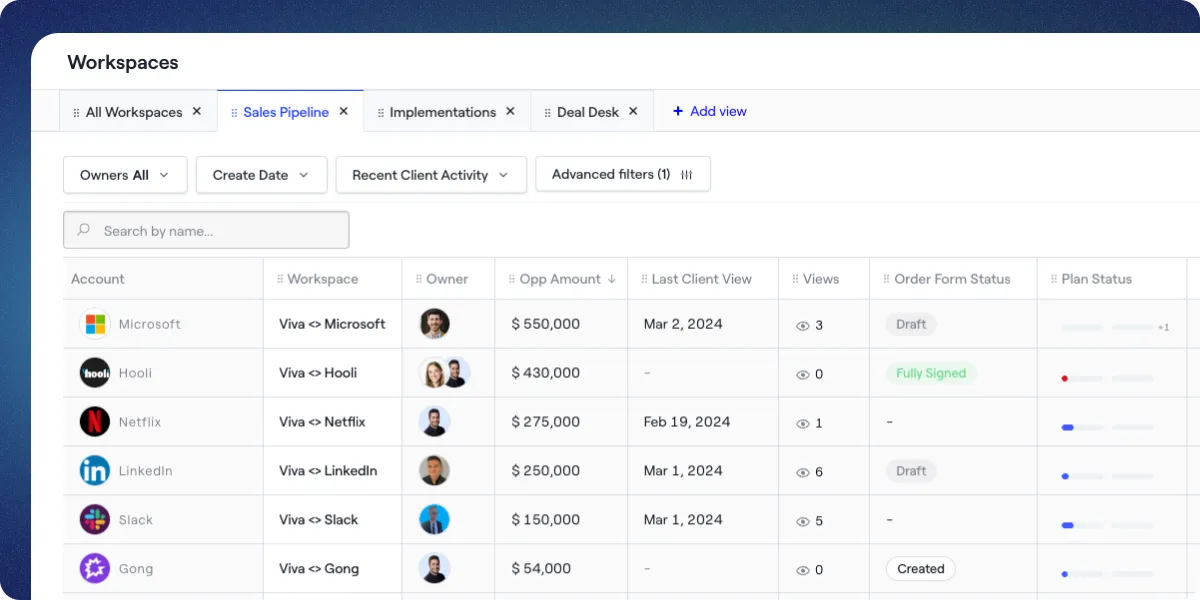Open the Recent Client Activity dropdown

click(x=431, y=175)
